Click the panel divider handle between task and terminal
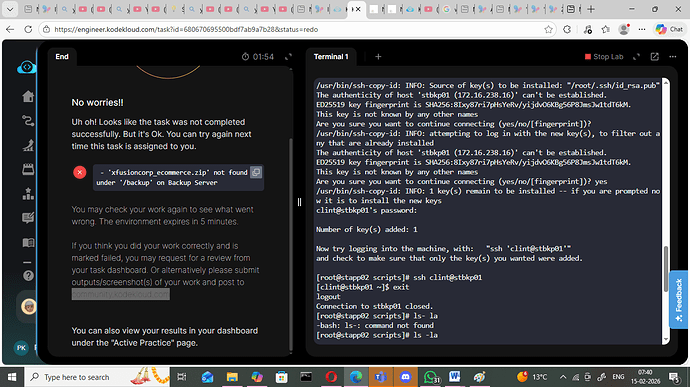 coord(299,202)
